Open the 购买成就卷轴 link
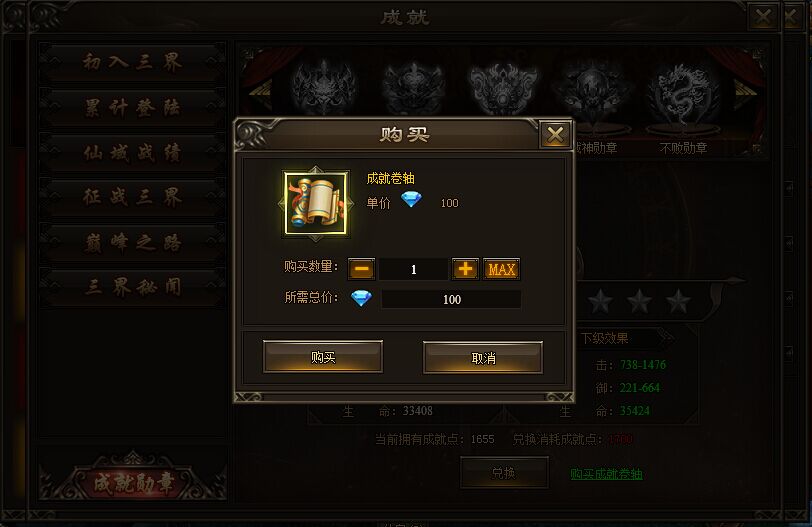The image size is (812, 527). [x=606, y=474]
